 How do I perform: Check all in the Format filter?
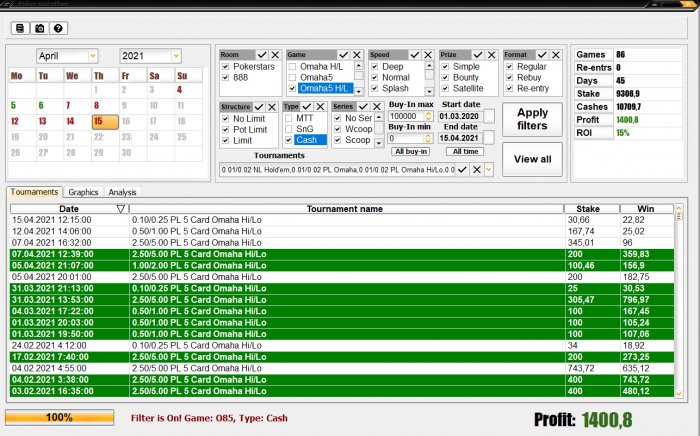click(542, 55)
